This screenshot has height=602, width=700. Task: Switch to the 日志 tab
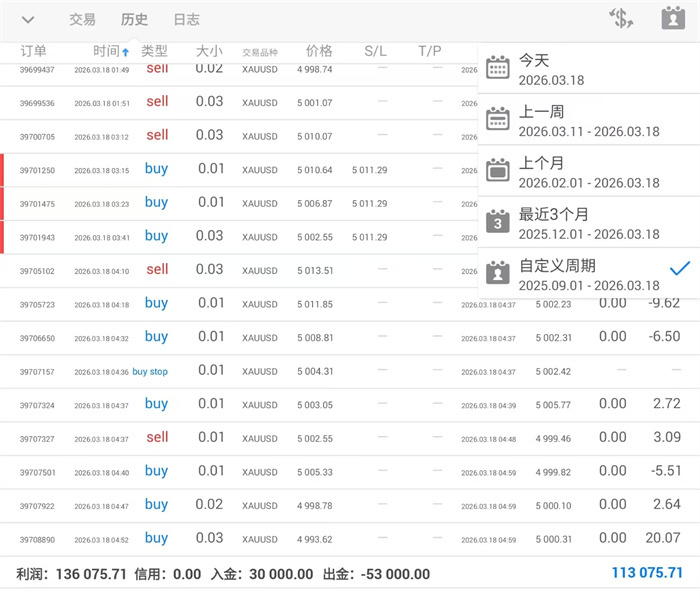(x=186, y=20)
